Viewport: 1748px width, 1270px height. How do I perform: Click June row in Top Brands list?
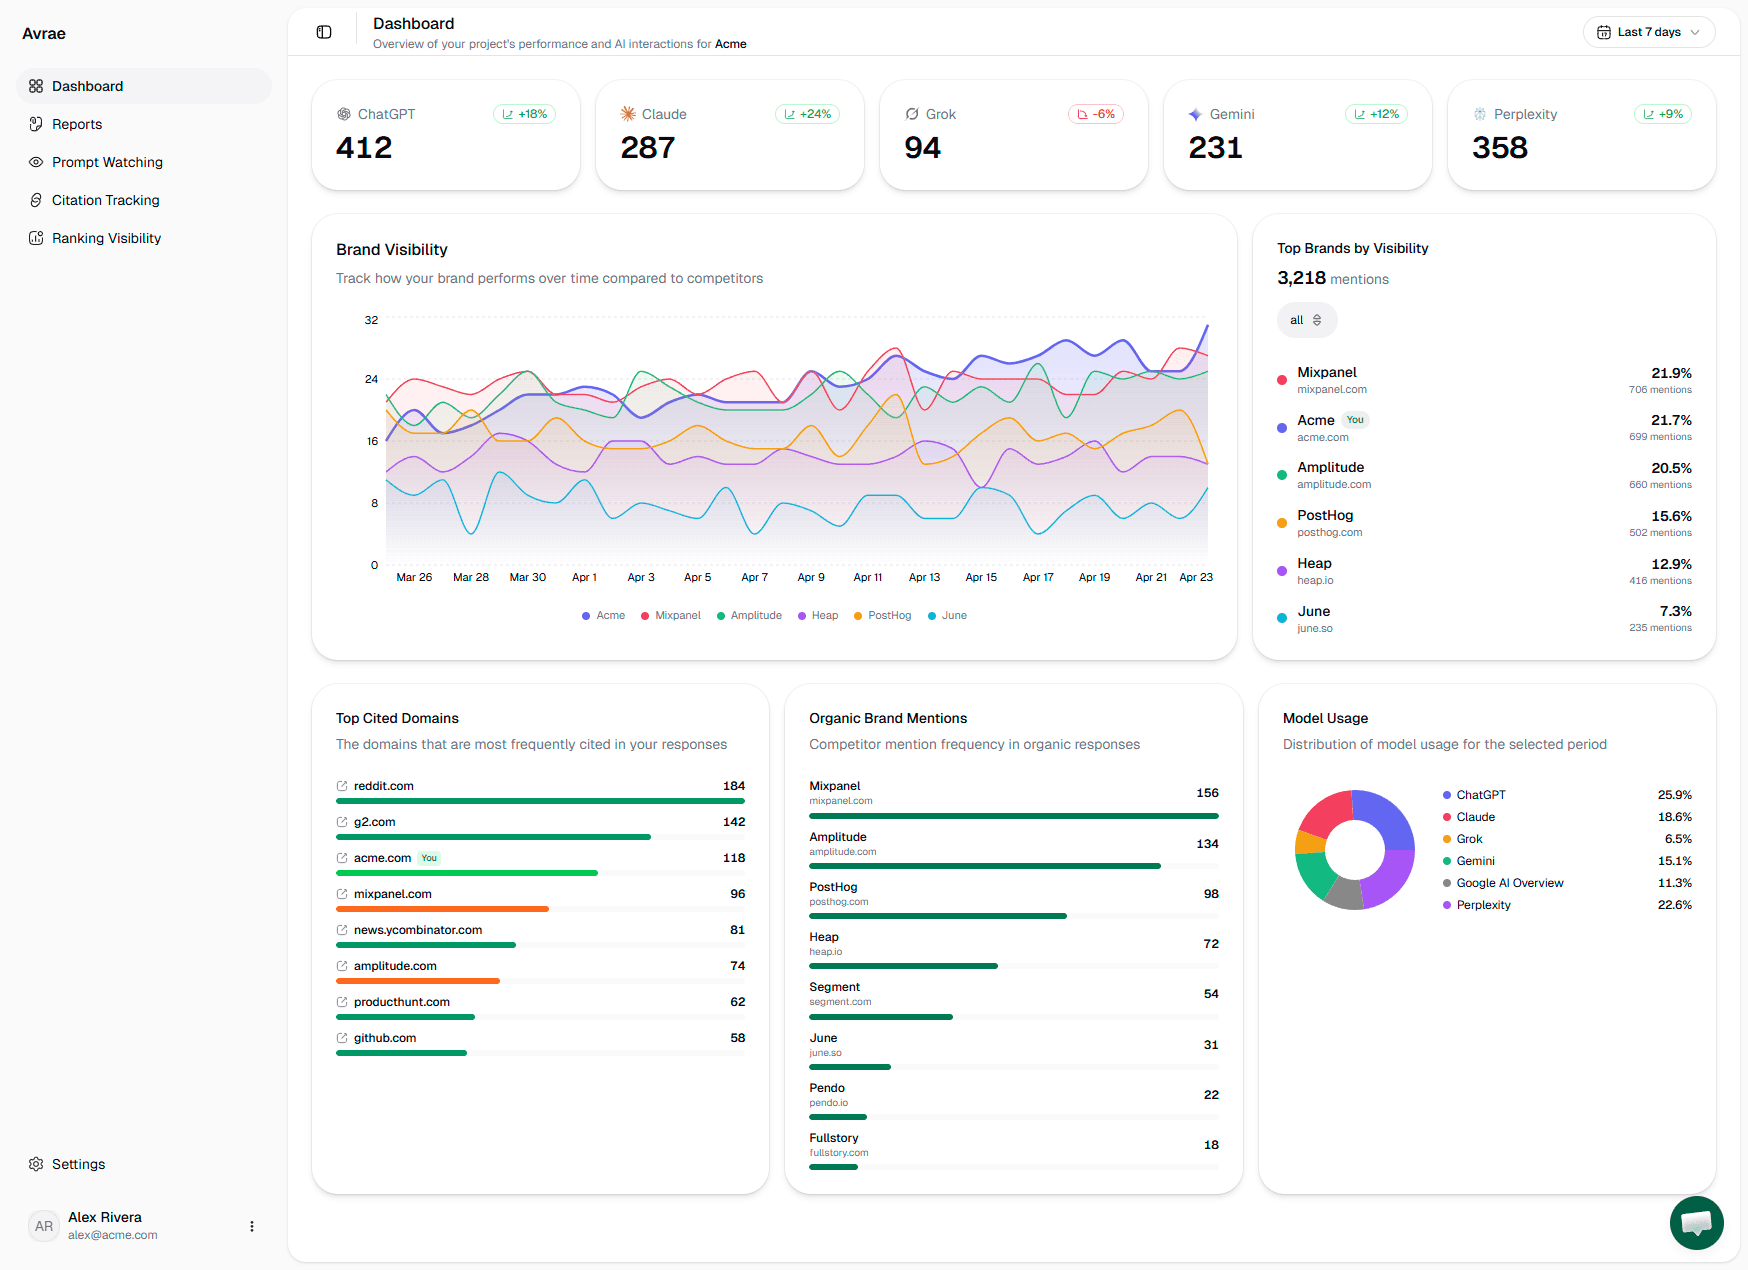pyautogui.click(x=1484, y=619)
